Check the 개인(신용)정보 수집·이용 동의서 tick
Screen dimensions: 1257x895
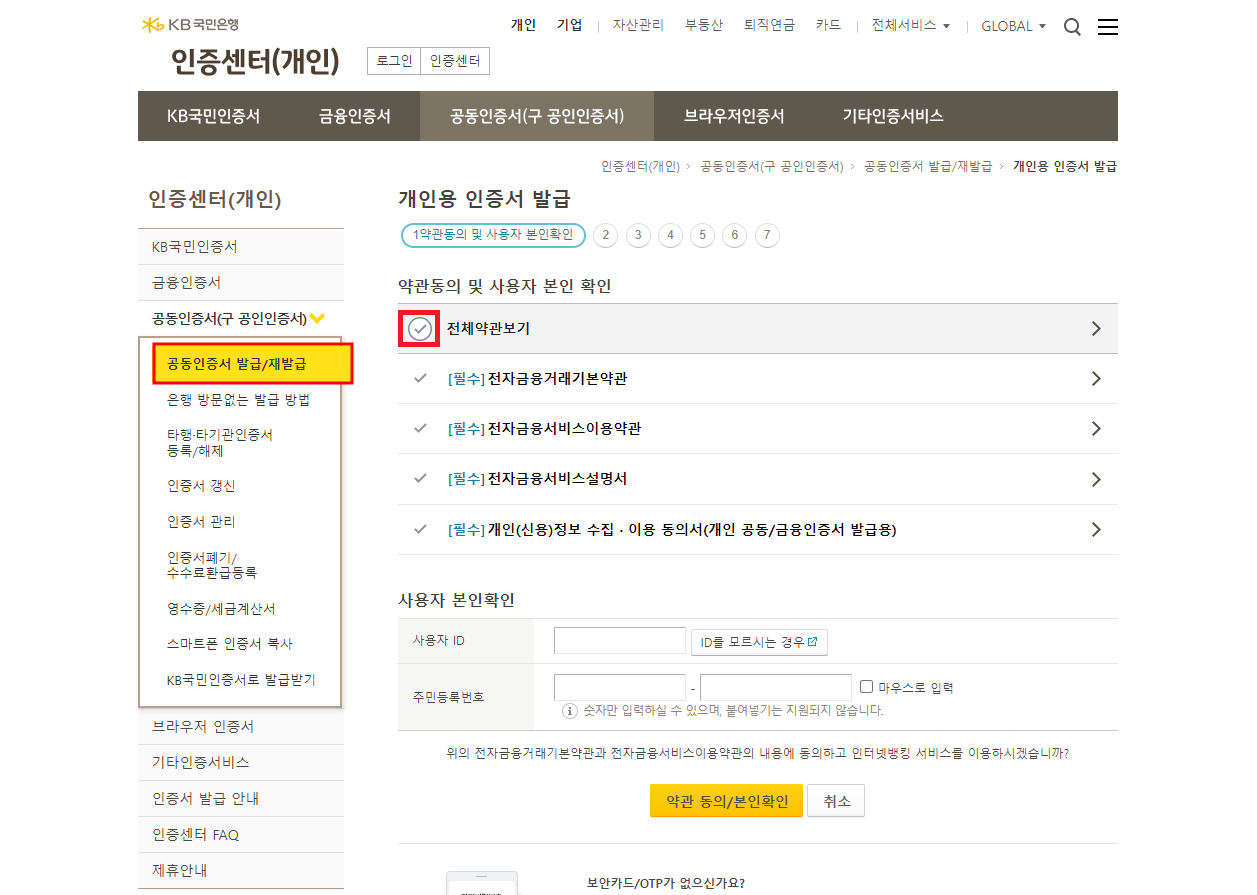(420, 529)
